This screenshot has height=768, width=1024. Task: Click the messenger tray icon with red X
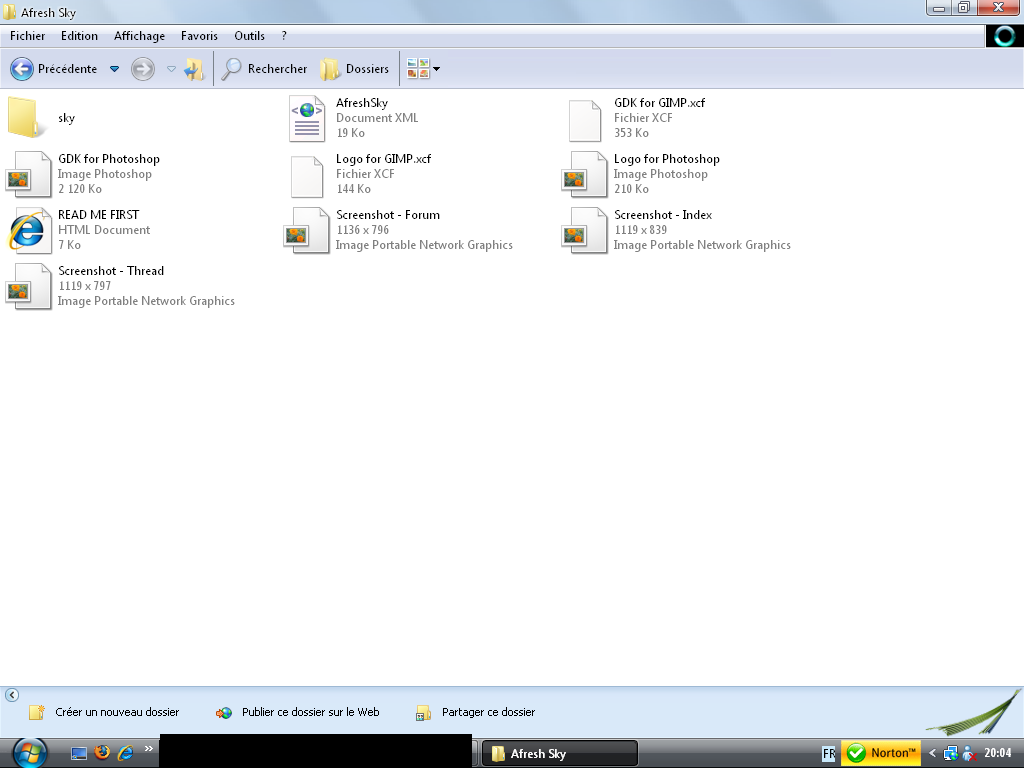click(970, 754)
